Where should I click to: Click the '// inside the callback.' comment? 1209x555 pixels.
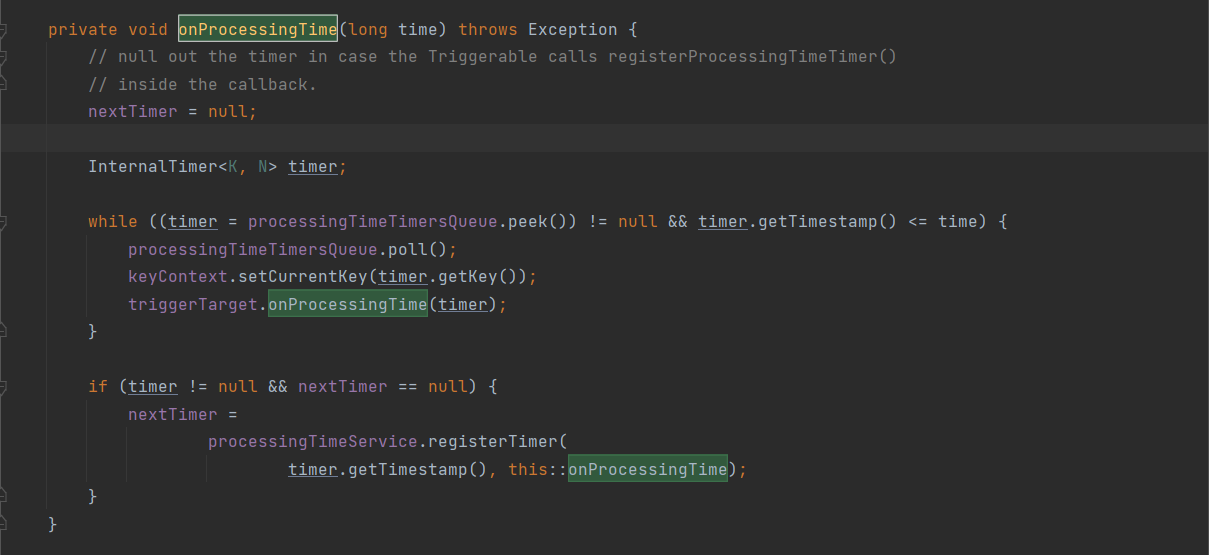(x=202, y=84)
